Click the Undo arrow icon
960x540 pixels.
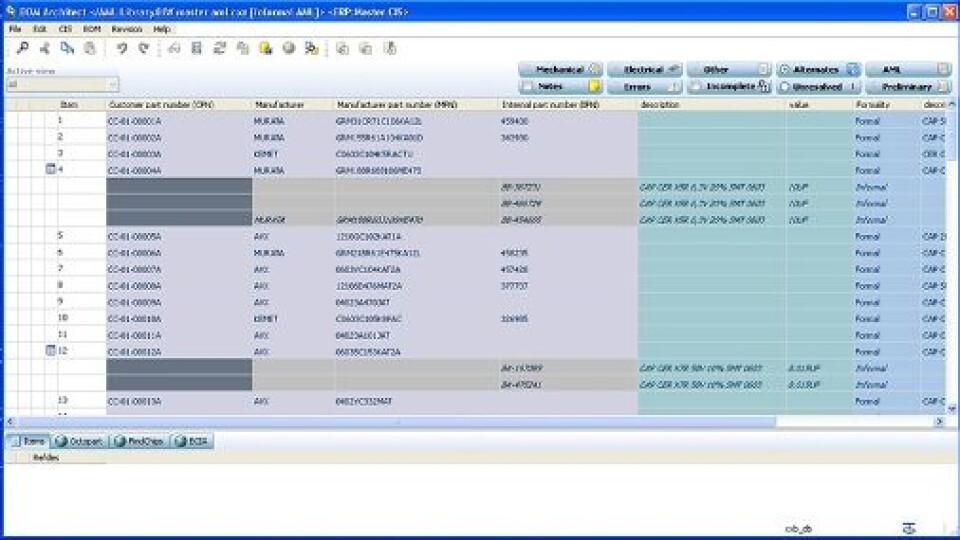tap(122, 48)
